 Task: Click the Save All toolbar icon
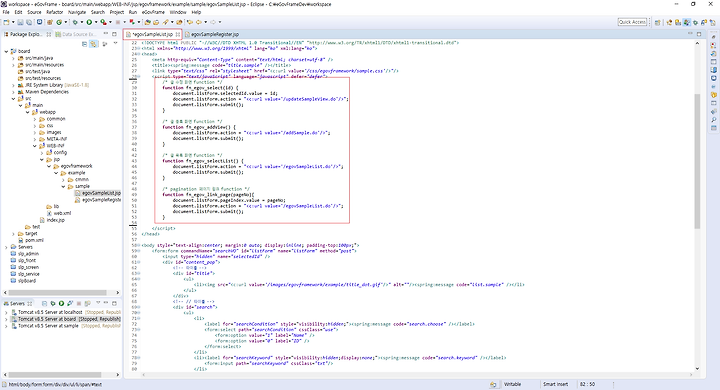coord(28,22)
